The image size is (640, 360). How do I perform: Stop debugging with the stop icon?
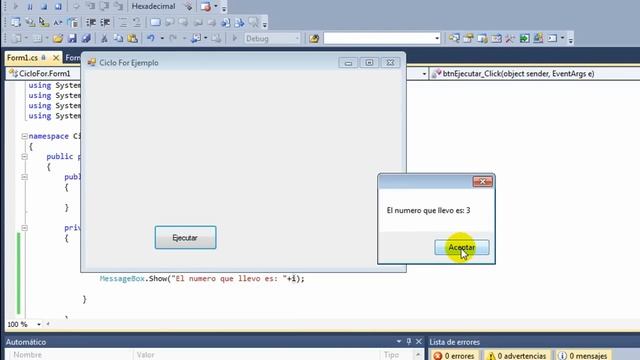click(44, 7)
